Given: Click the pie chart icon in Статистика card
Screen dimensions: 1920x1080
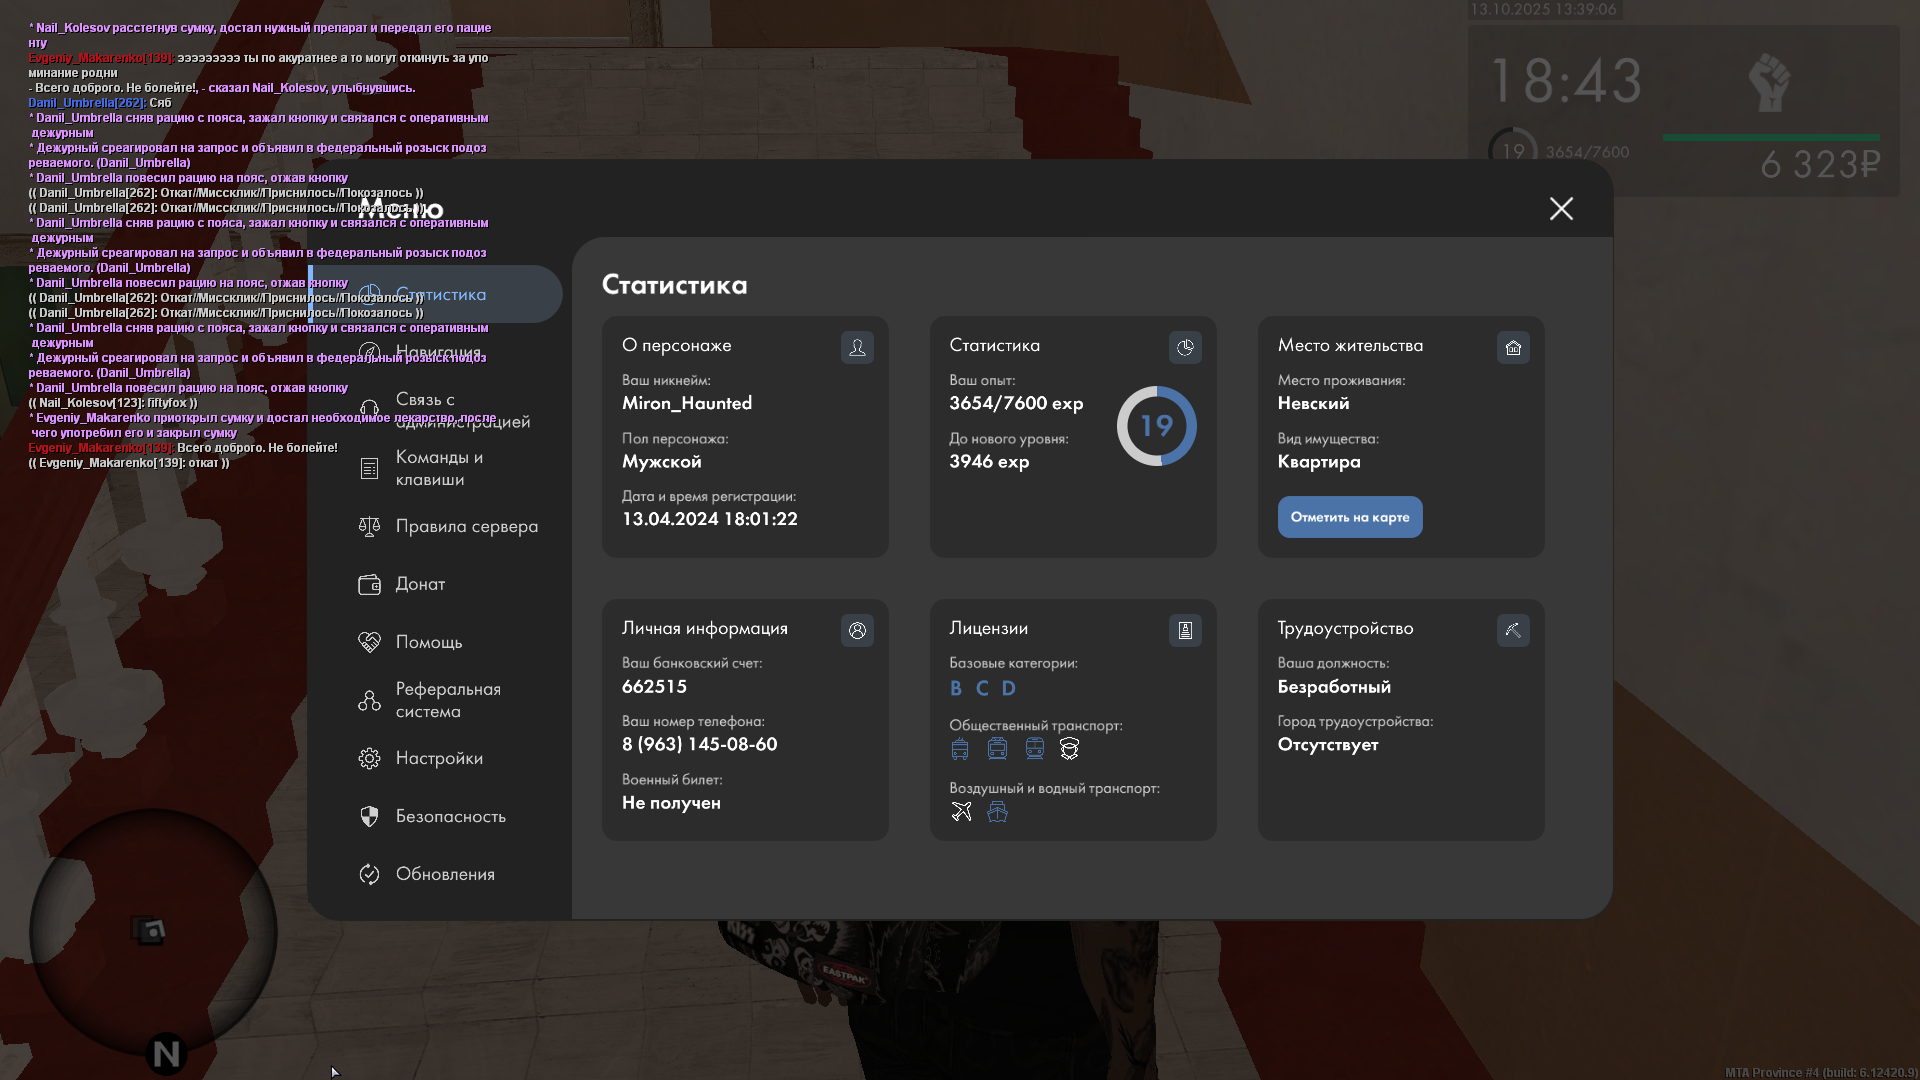Looking at the screenshot, I should [x=1185, y=348].
